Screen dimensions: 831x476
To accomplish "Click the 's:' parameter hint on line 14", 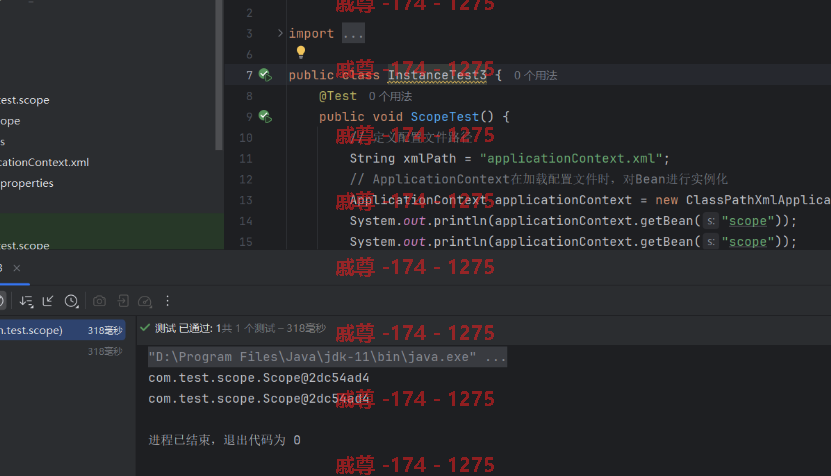I will pyautogui.click(x=710, y=221).
